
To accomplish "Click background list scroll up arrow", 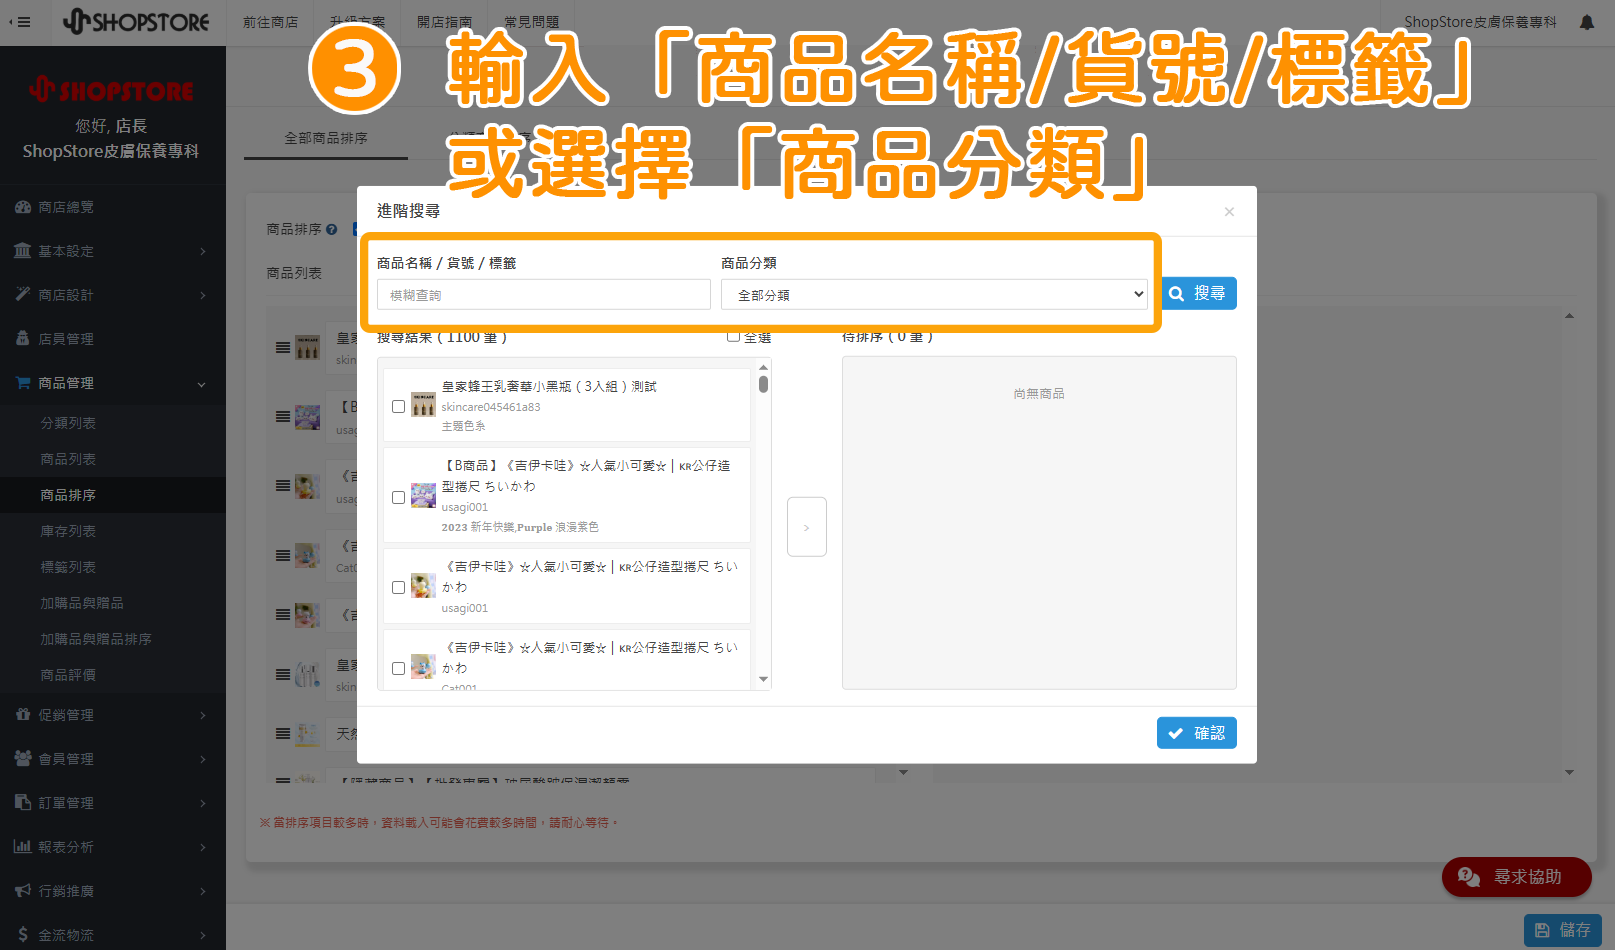I will [x=1569, y=316].
